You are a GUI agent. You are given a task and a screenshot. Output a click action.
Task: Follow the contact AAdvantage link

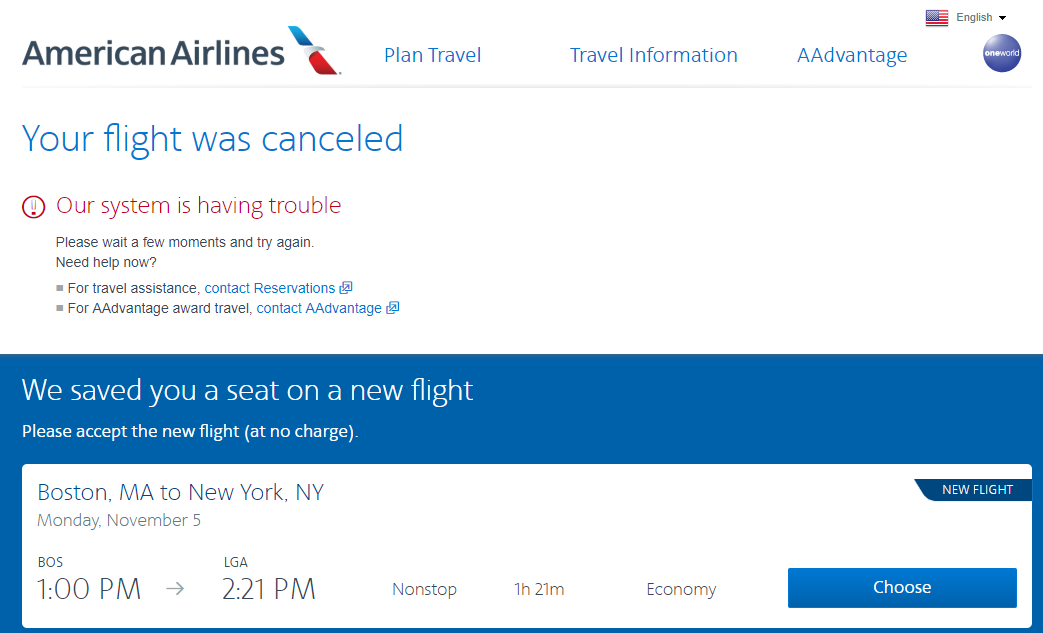tap(319, 308)
